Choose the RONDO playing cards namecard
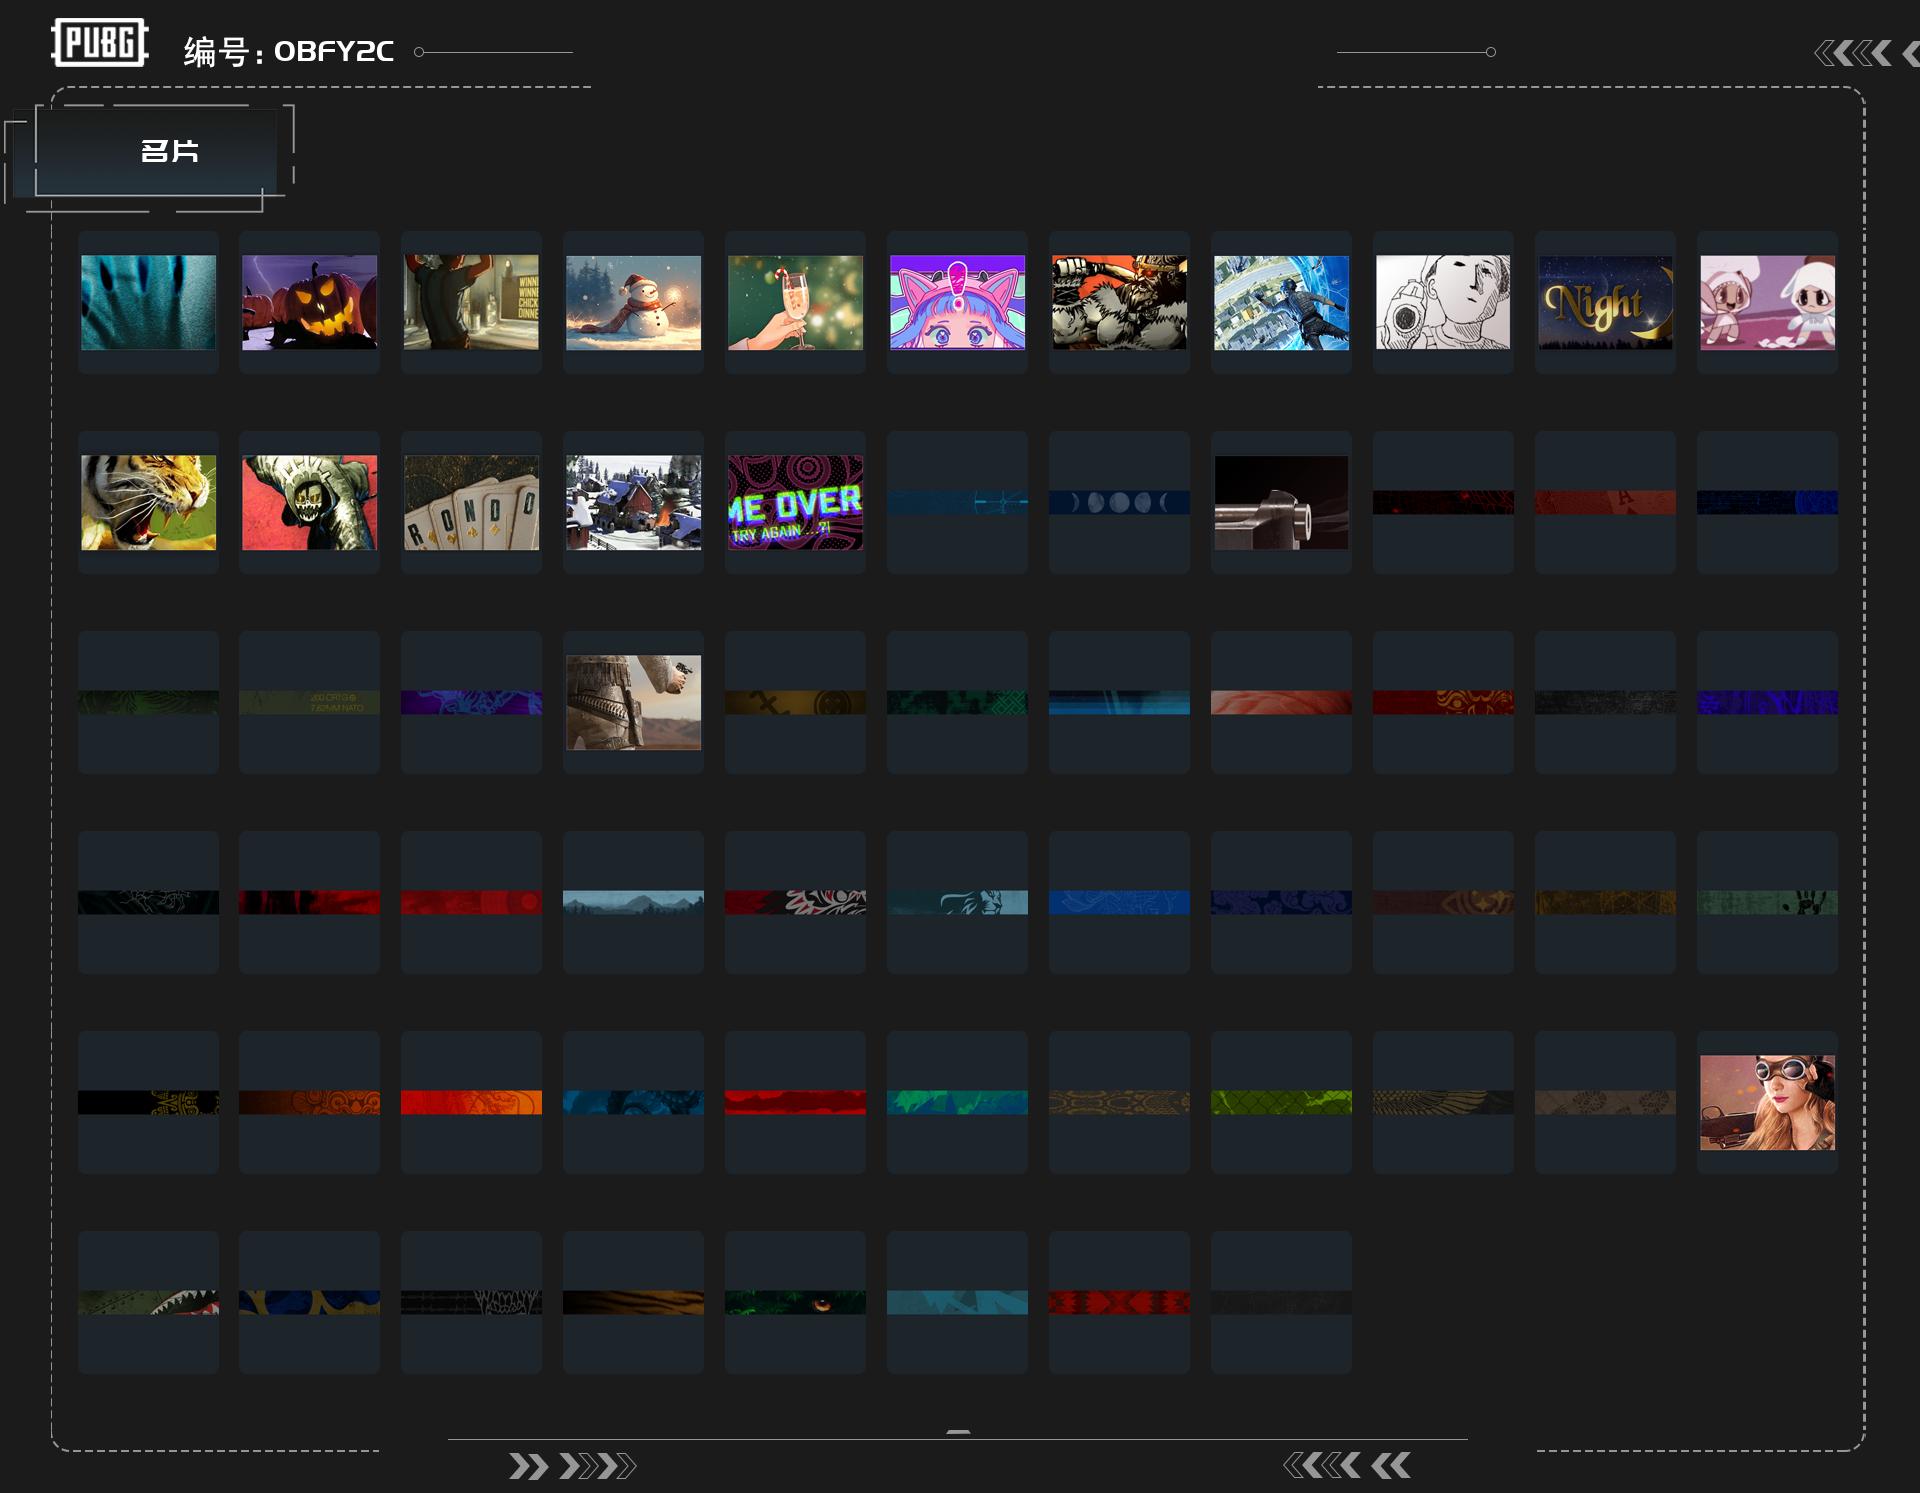This screenshot has height=1493, width=1920. coord(471,502)
